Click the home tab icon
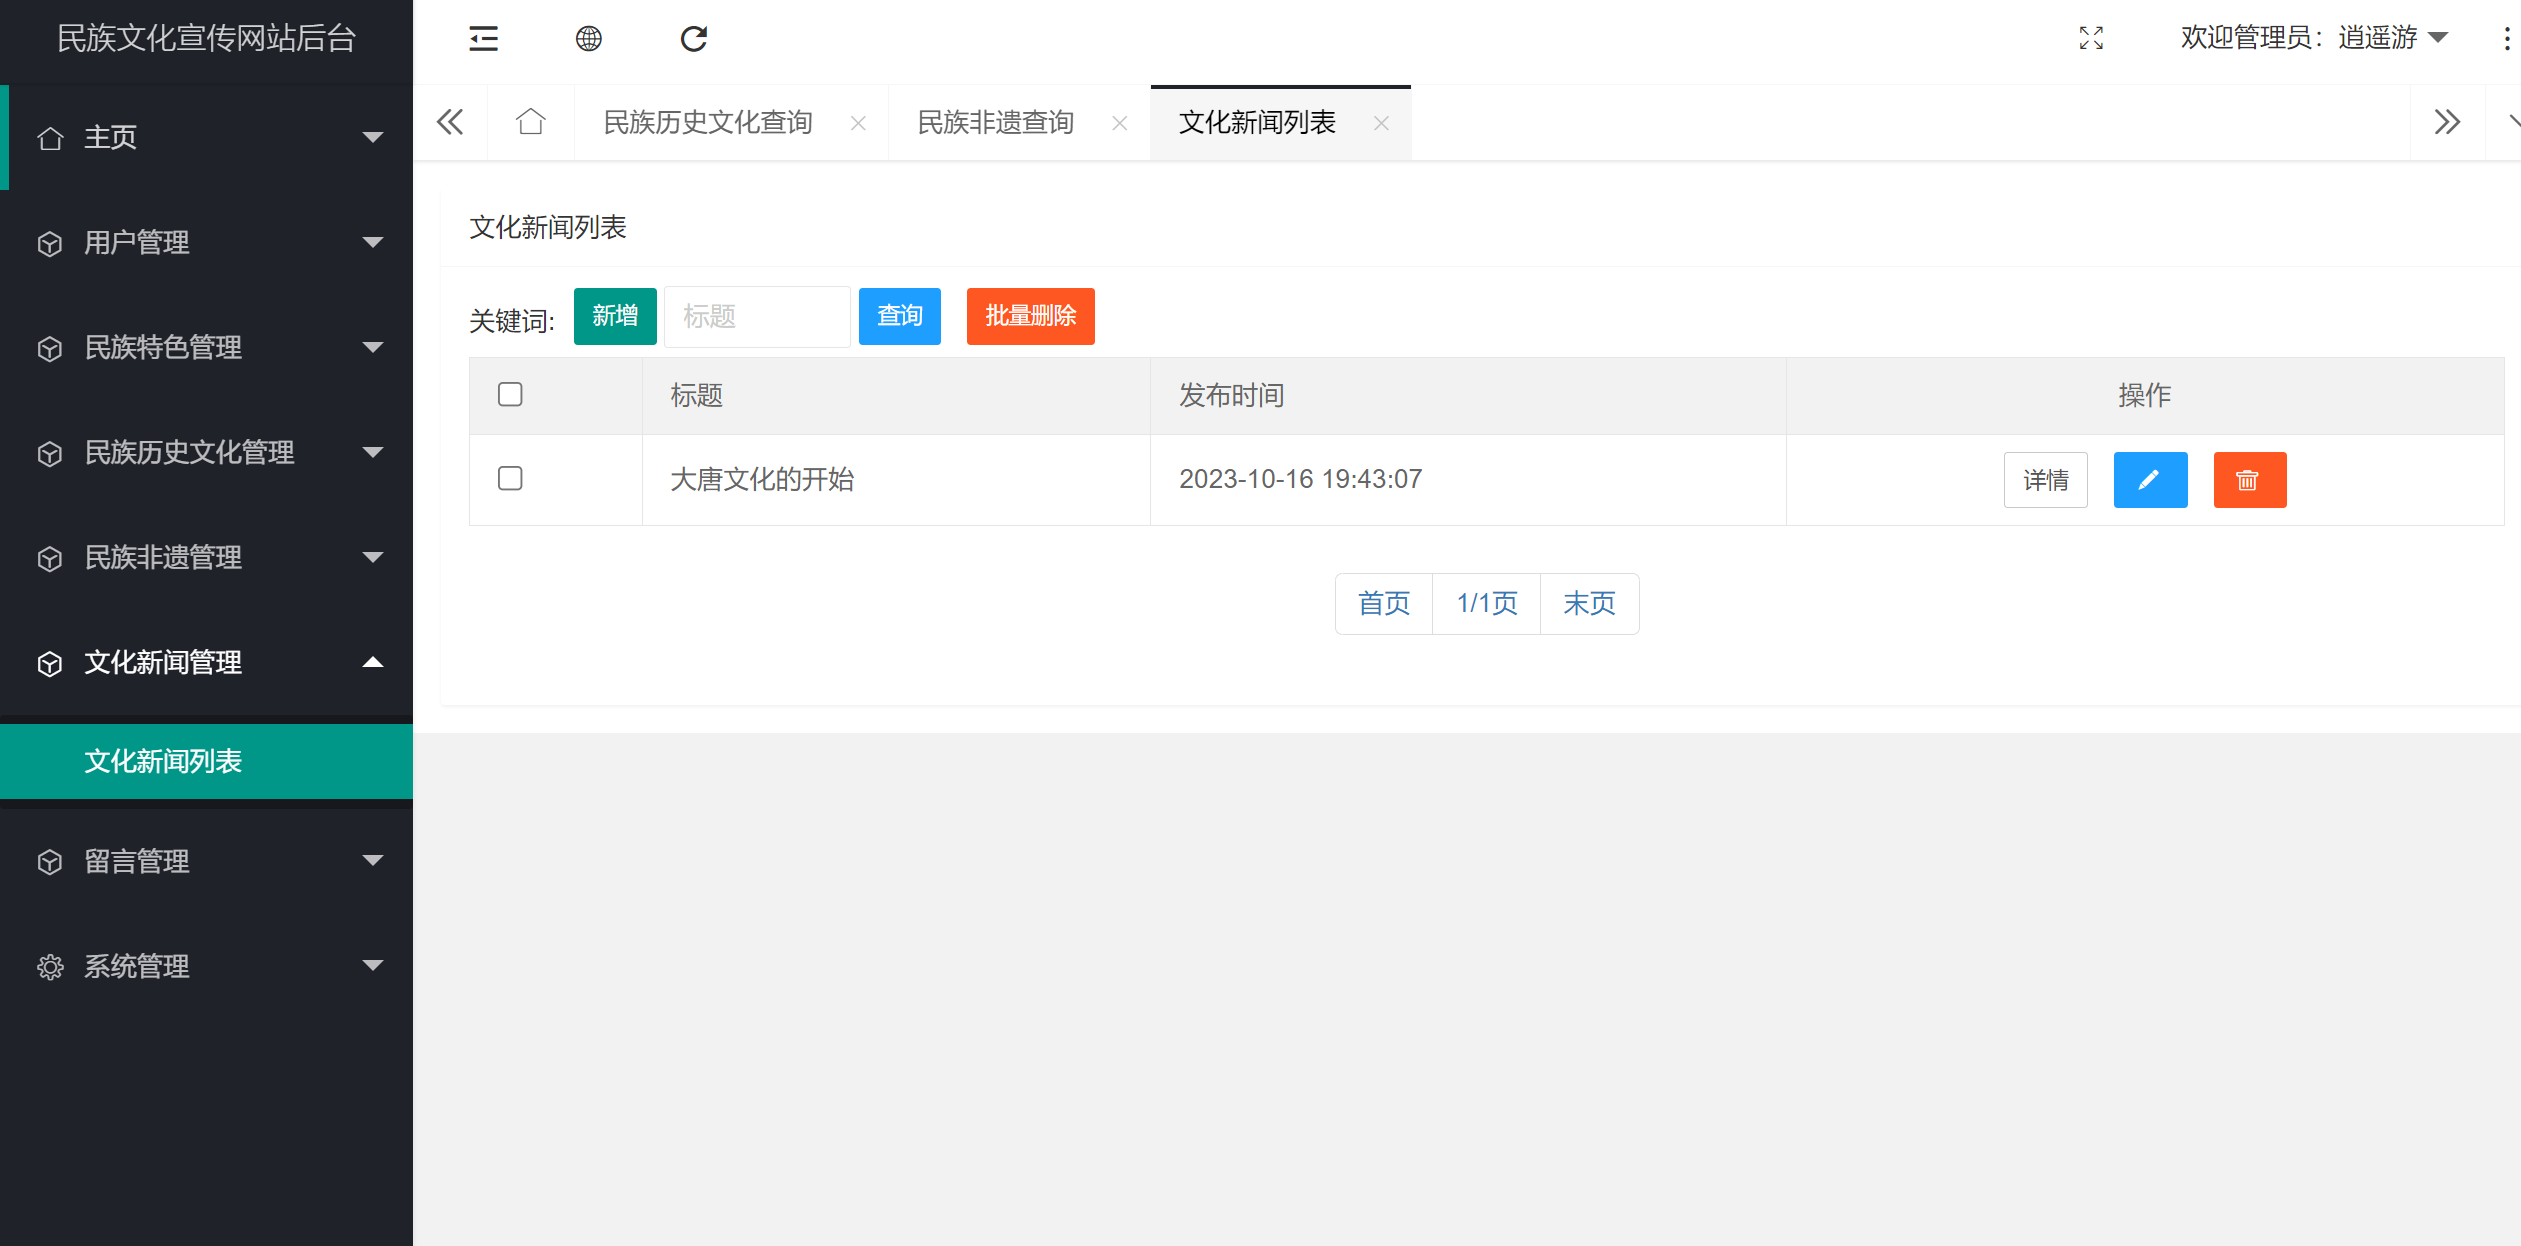This screenshot has height=1246, width=2521. 531,122
